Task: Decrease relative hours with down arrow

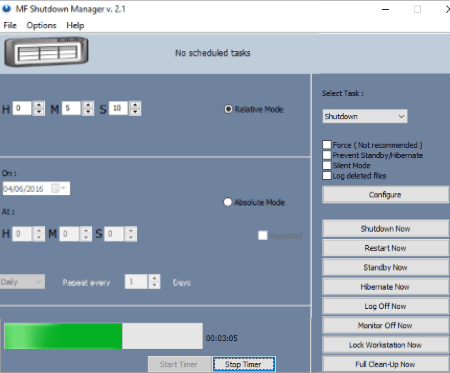Action: pos(39,112)
